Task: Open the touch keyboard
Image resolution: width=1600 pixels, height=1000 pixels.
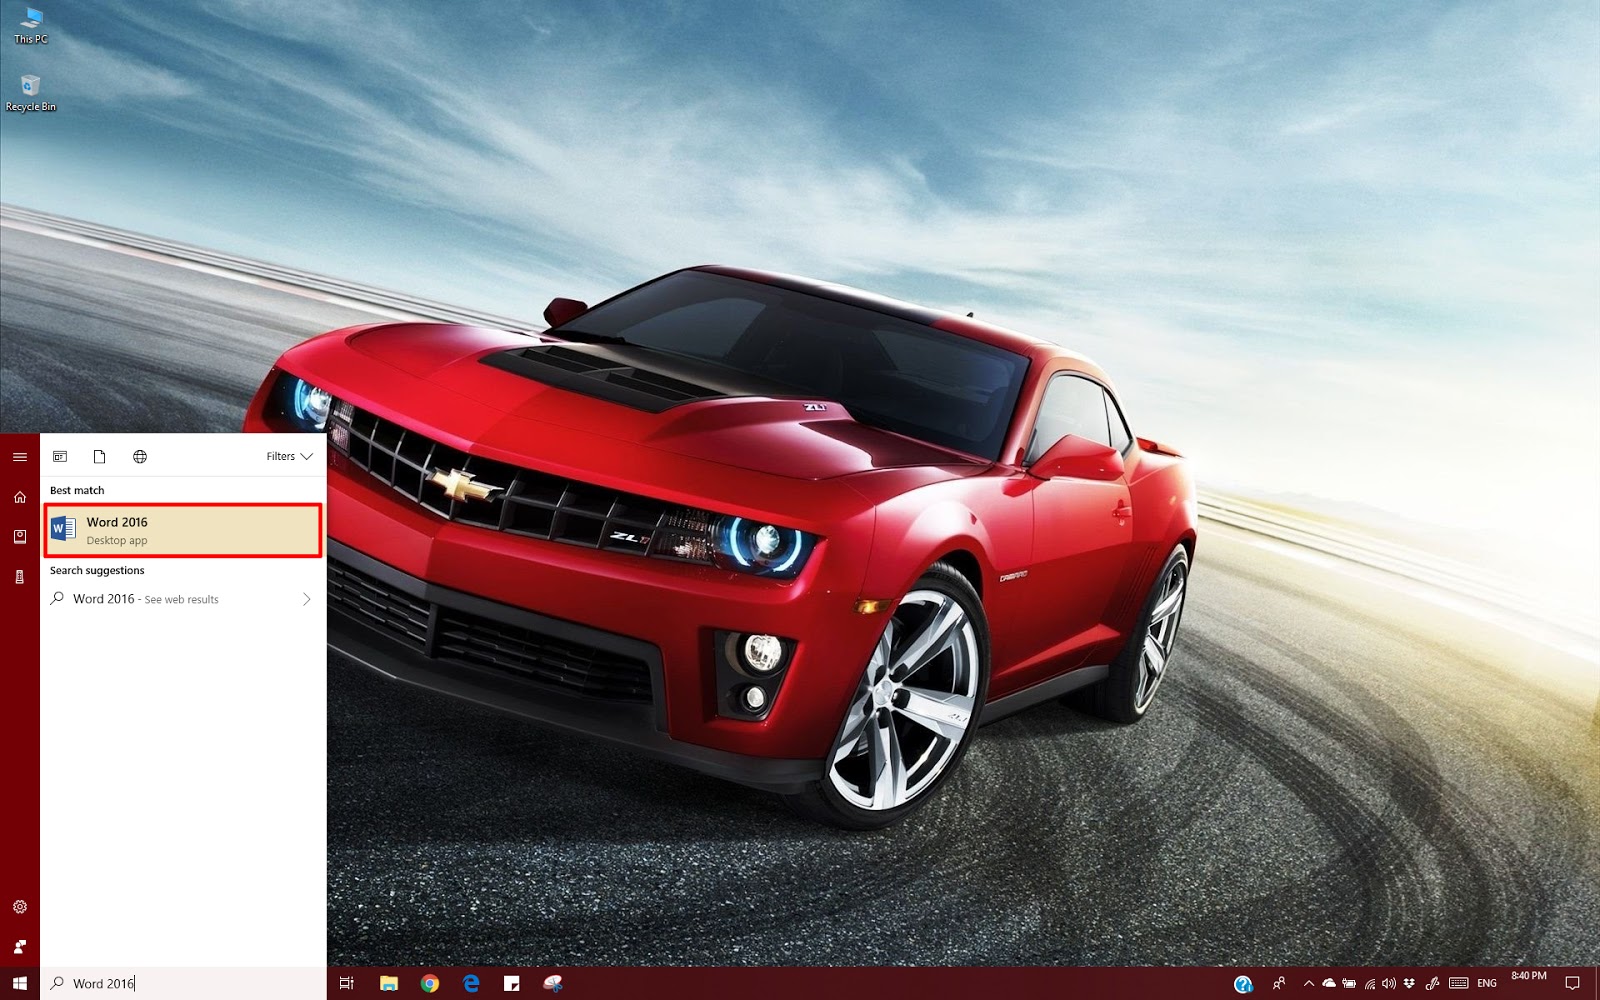Action: click(x=1459, y=983)
